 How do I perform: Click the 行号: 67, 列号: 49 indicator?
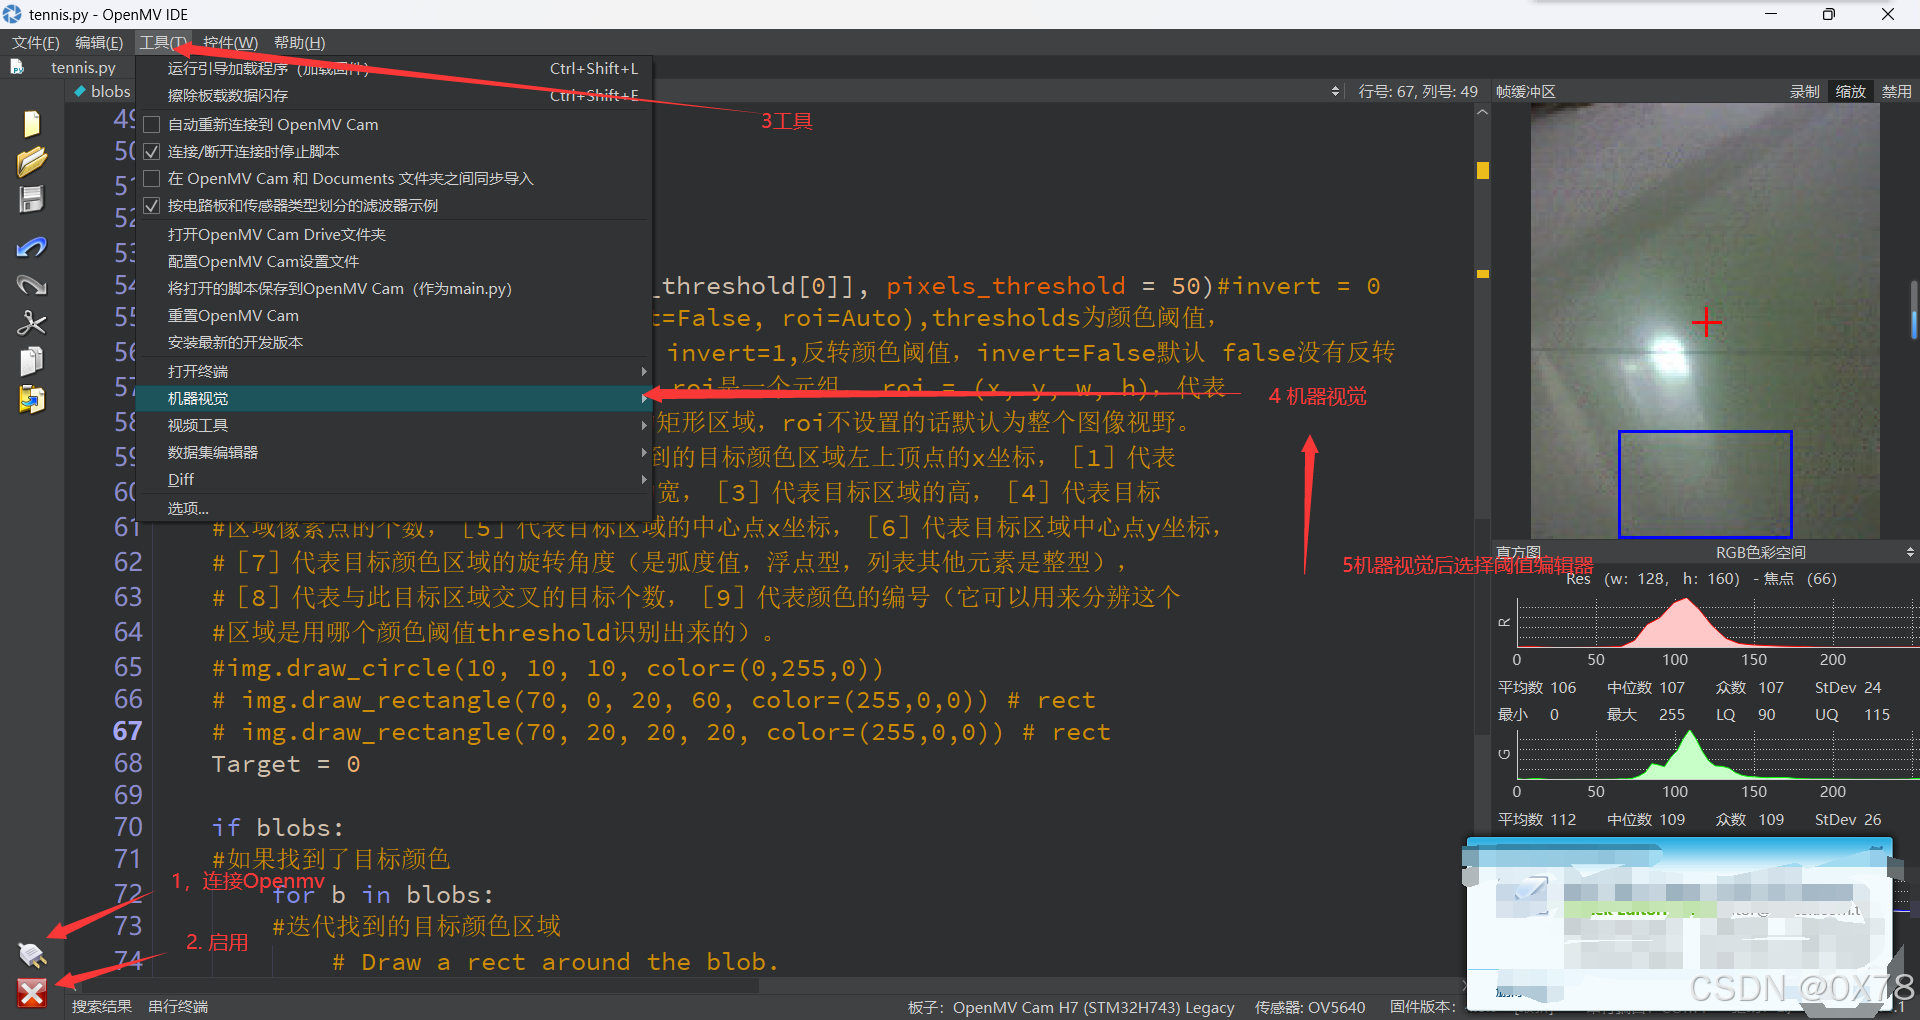(x=1417, y=91)
